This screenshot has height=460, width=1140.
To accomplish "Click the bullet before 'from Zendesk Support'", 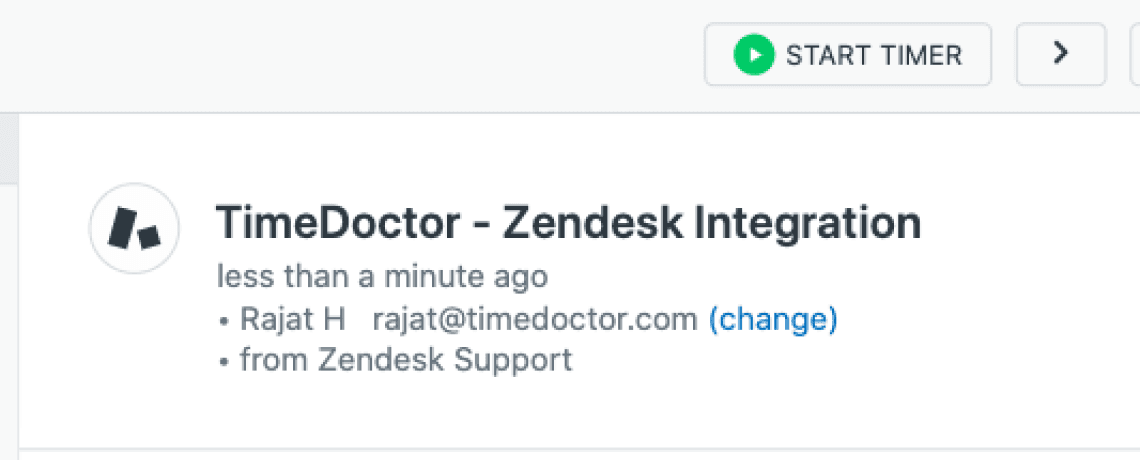I will (x=224, y=360).
